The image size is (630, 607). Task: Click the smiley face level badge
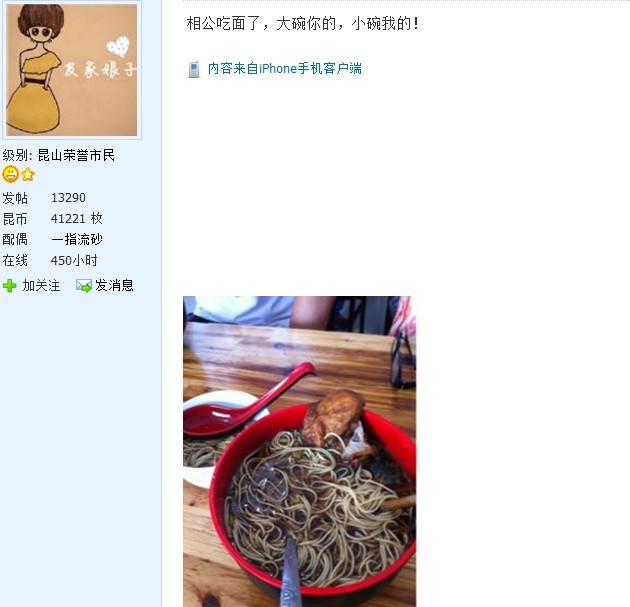coord(10,174)
